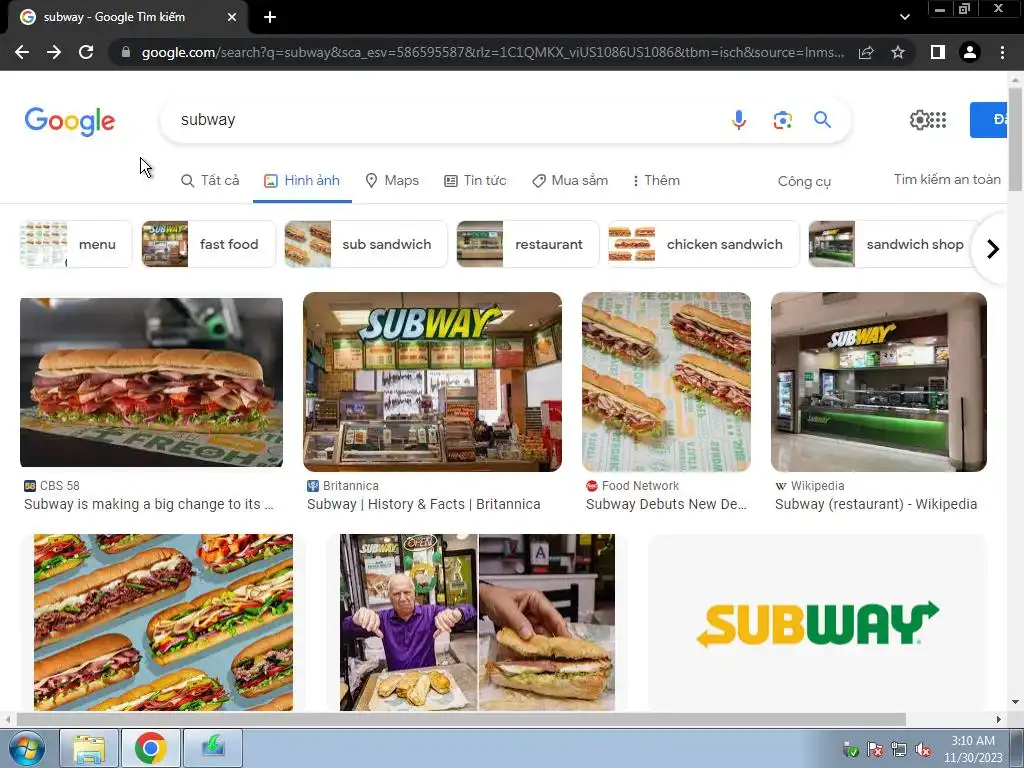
Task: Open Công cụ tools
Action: pos(804,182)
